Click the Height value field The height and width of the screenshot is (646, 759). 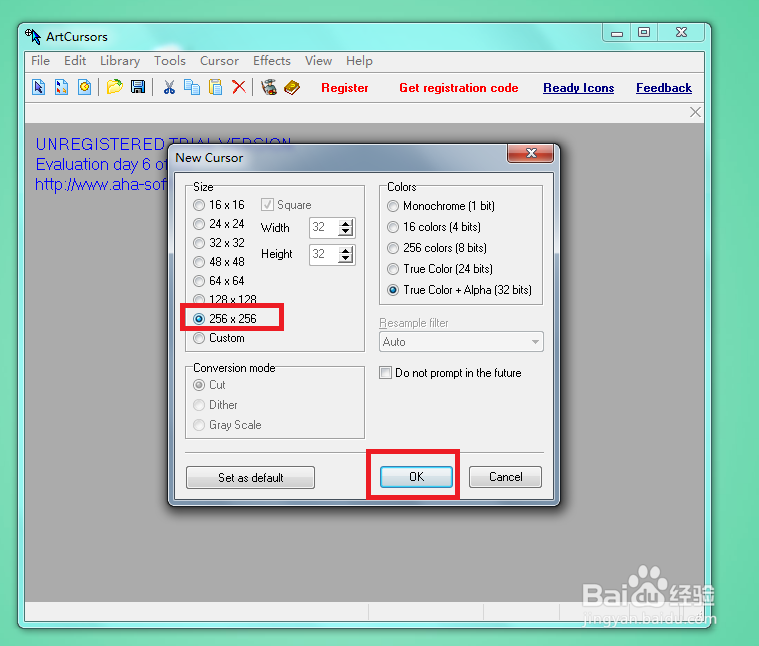pyautogui.click(x=324, y=255)
